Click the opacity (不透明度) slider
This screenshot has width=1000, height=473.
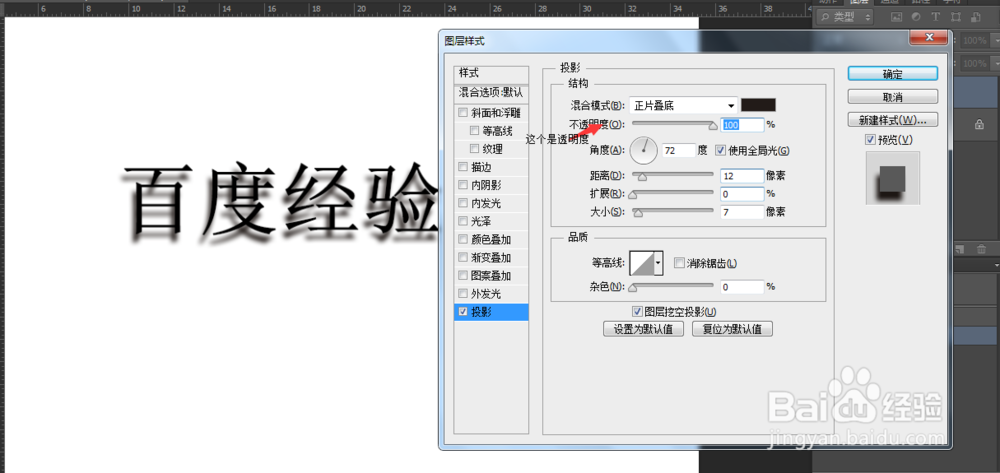[x=673, y=123]
